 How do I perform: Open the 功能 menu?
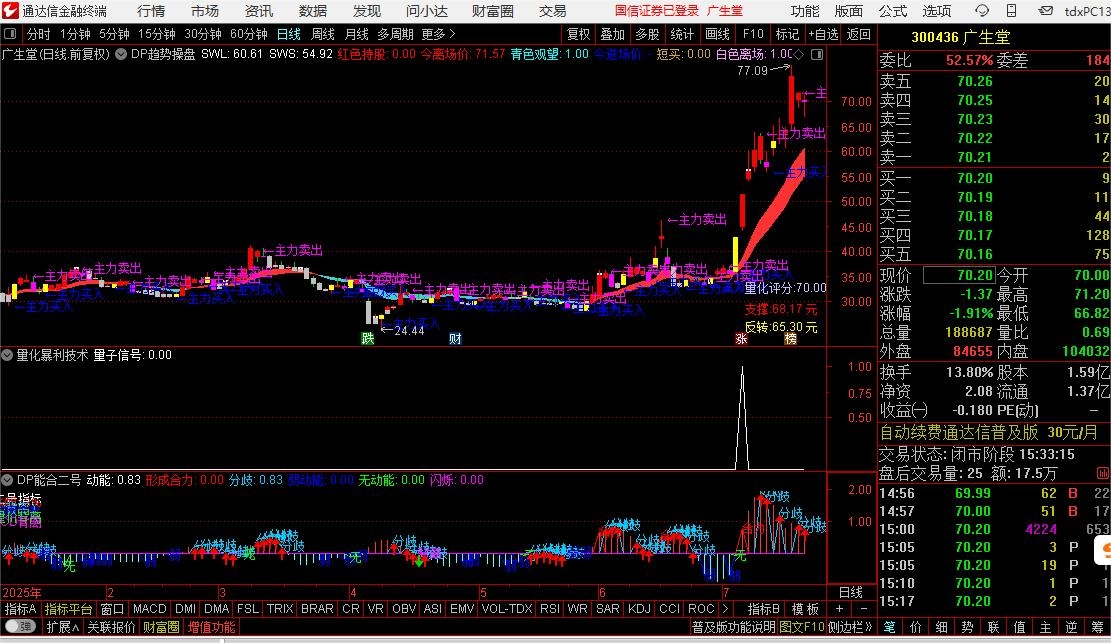[805, 11]
